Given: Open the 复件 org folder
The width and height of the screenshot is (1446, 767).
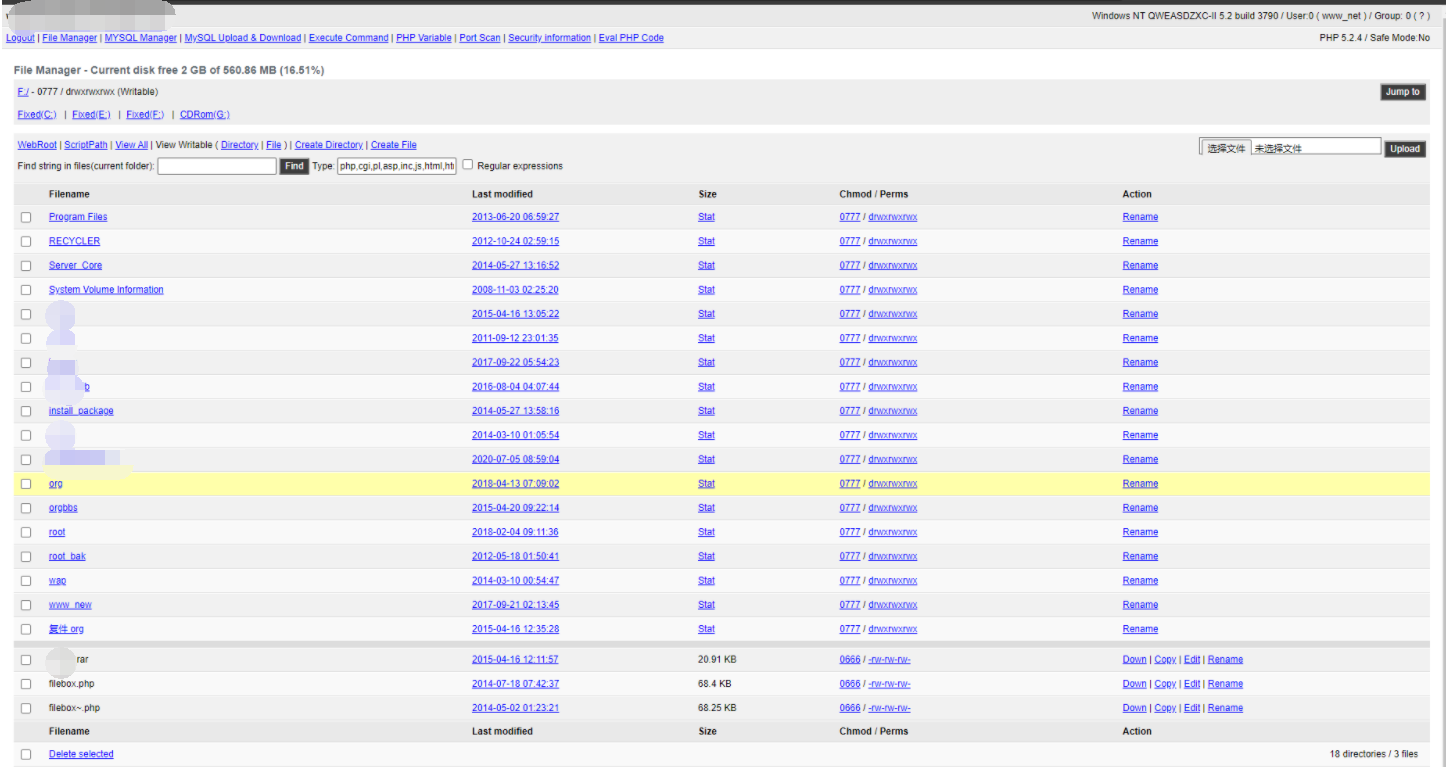Looking at the screenshot, I should tap(66, 629).
